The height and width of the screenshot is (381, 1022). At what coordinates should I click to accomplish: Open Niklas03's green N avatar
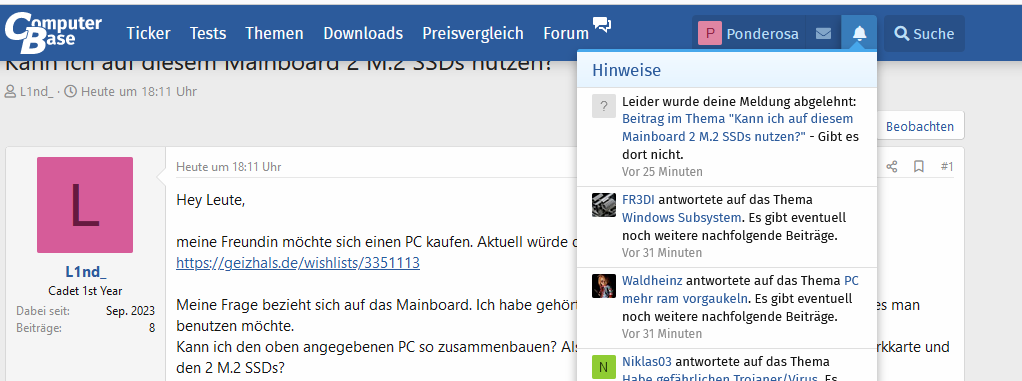pyautogui.click(x=604, y=367)
